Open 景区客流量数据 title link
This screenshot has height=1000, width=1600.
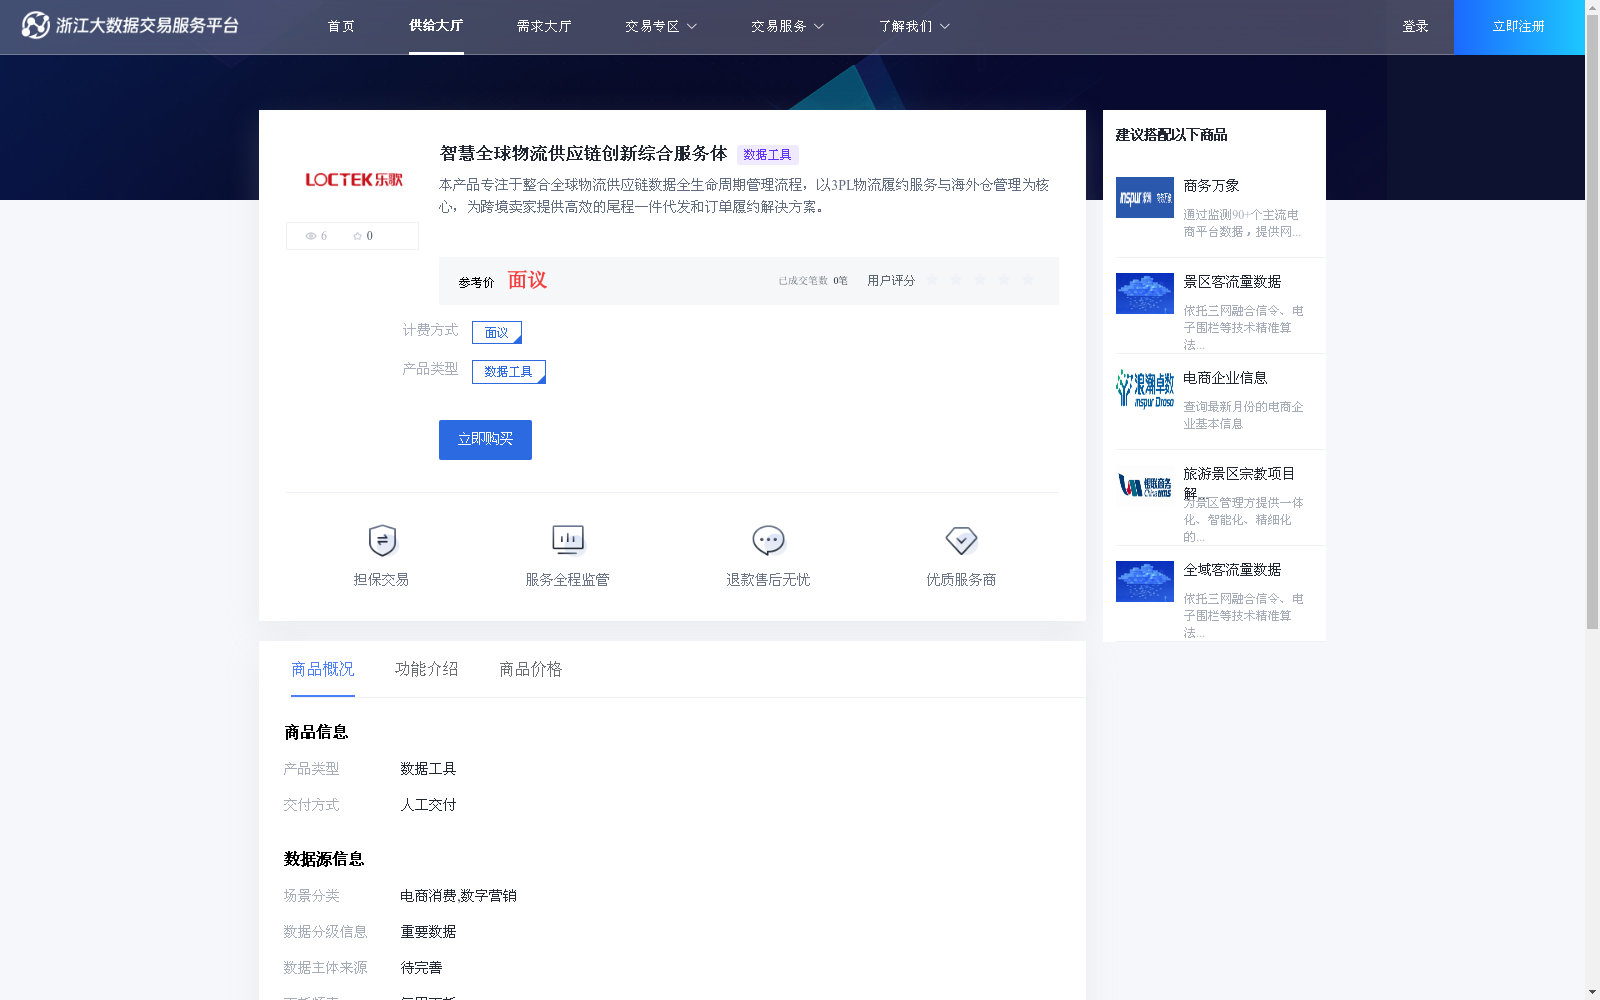click(x=1232, y=282)
